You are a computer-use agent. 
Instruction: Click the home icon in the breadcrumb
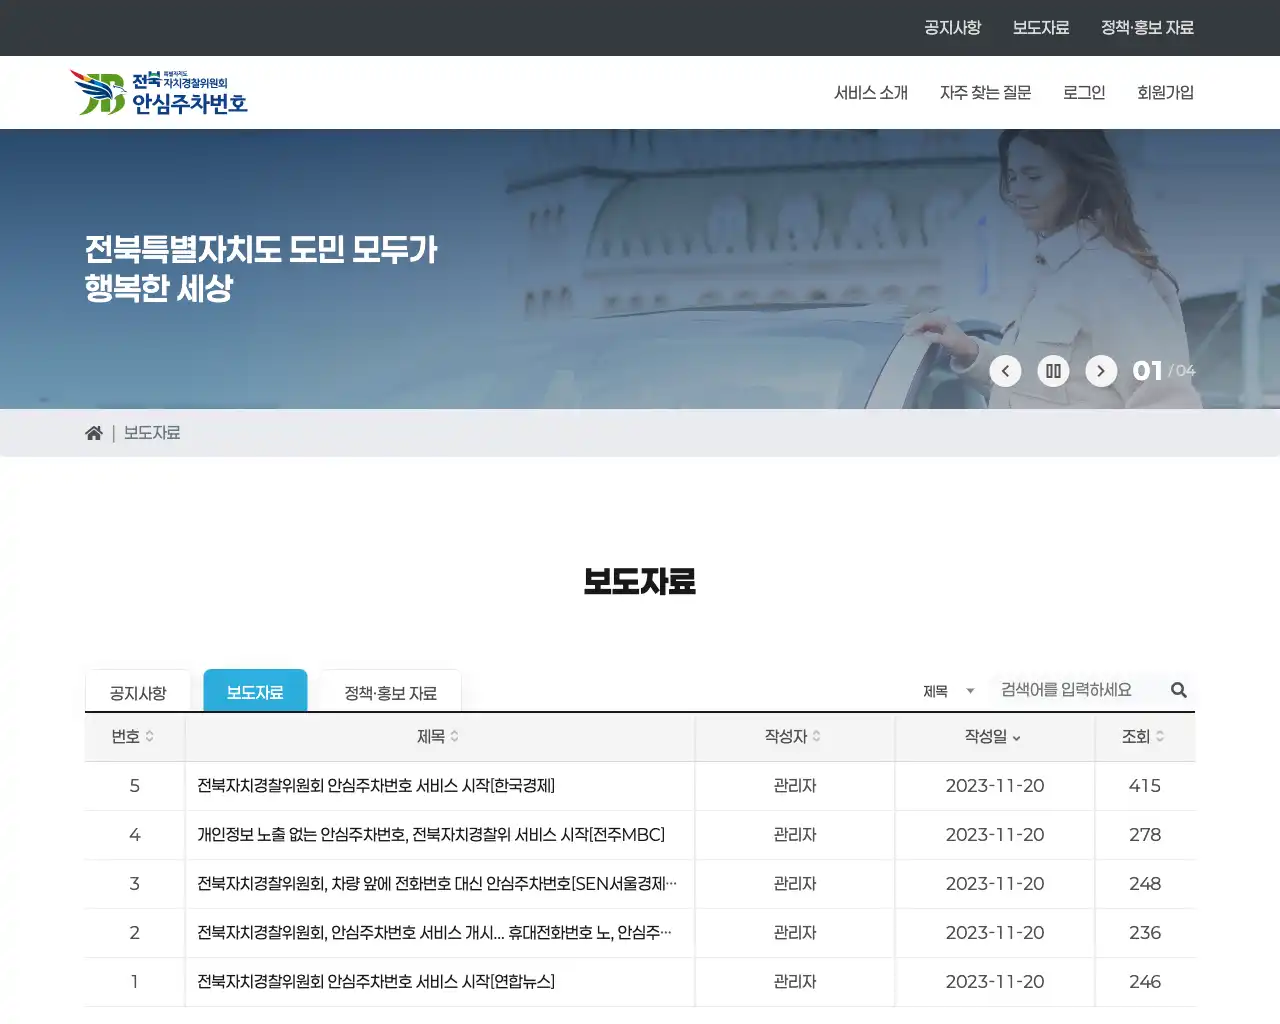pos(93,432)
